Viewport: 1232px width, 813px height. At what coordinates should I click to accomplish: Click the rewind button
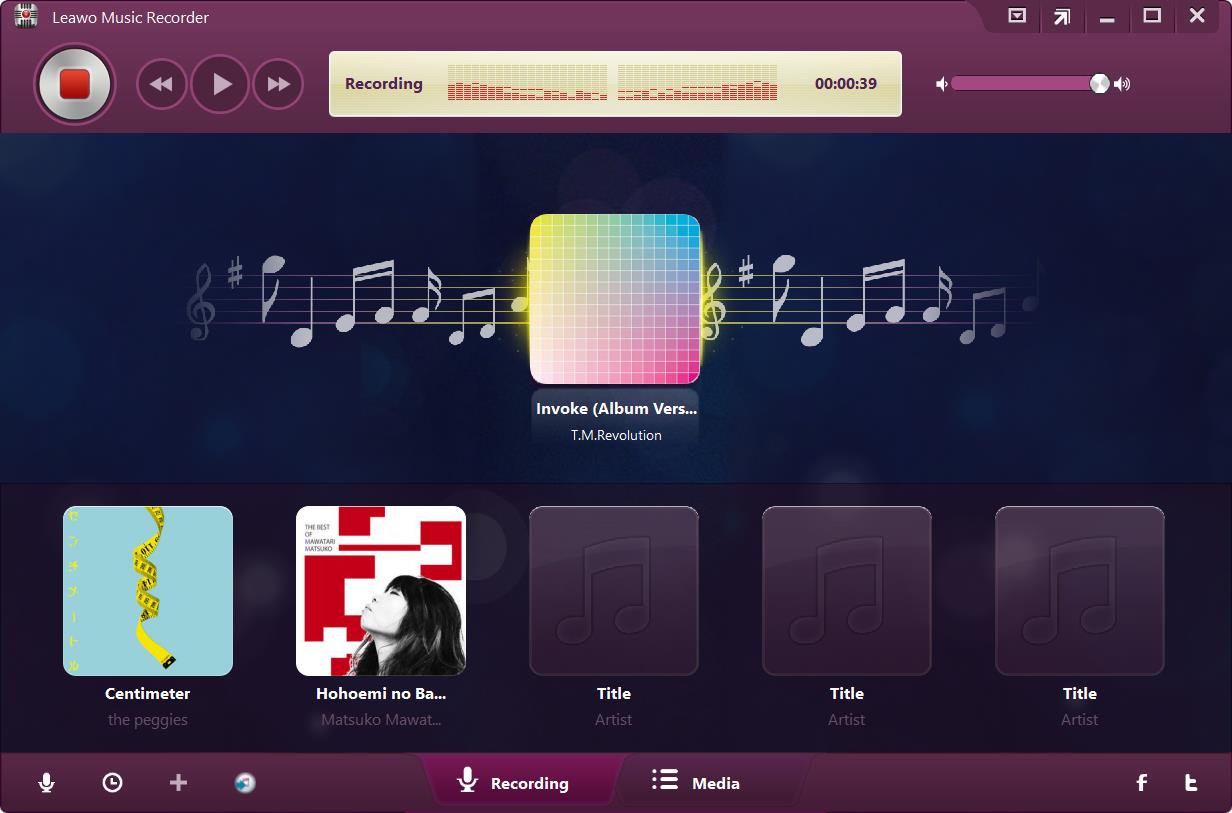tap(161, 84)
